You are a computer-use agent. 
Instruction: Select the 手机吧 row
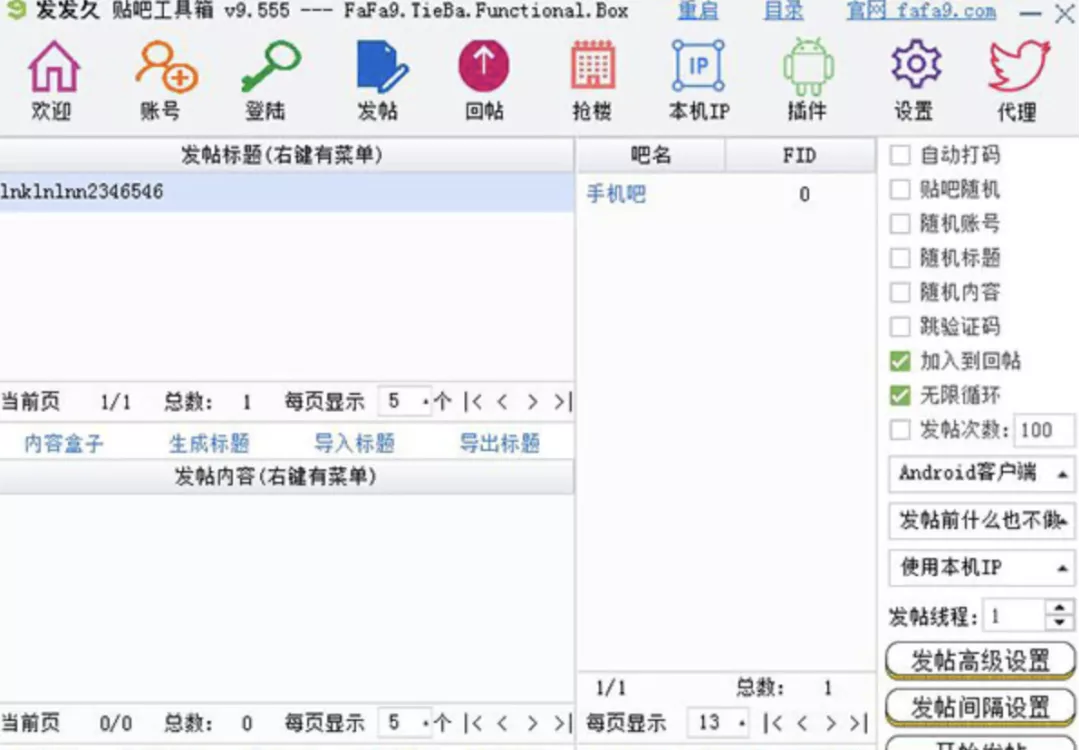726,195
